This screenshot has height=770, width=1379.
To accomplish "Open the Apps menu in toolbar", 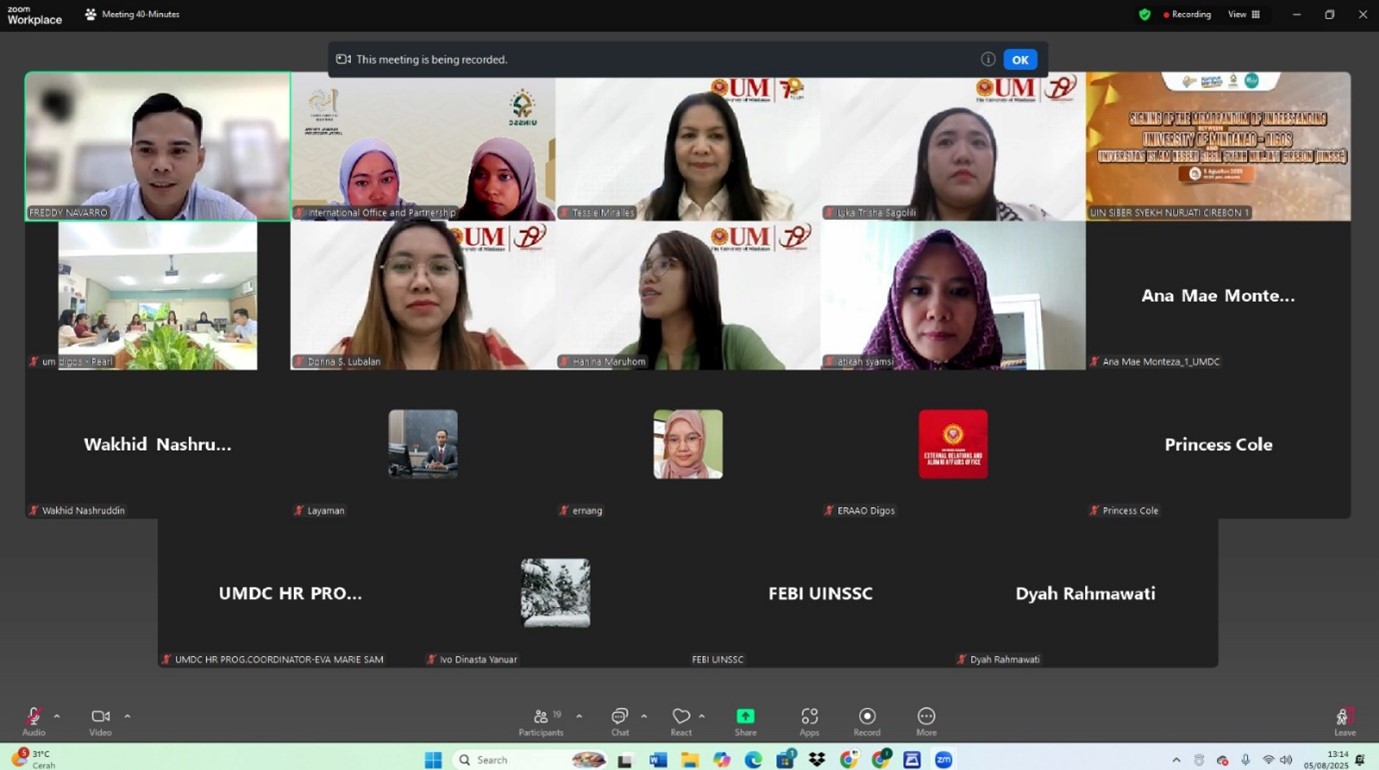I will (x=809, y=720).
